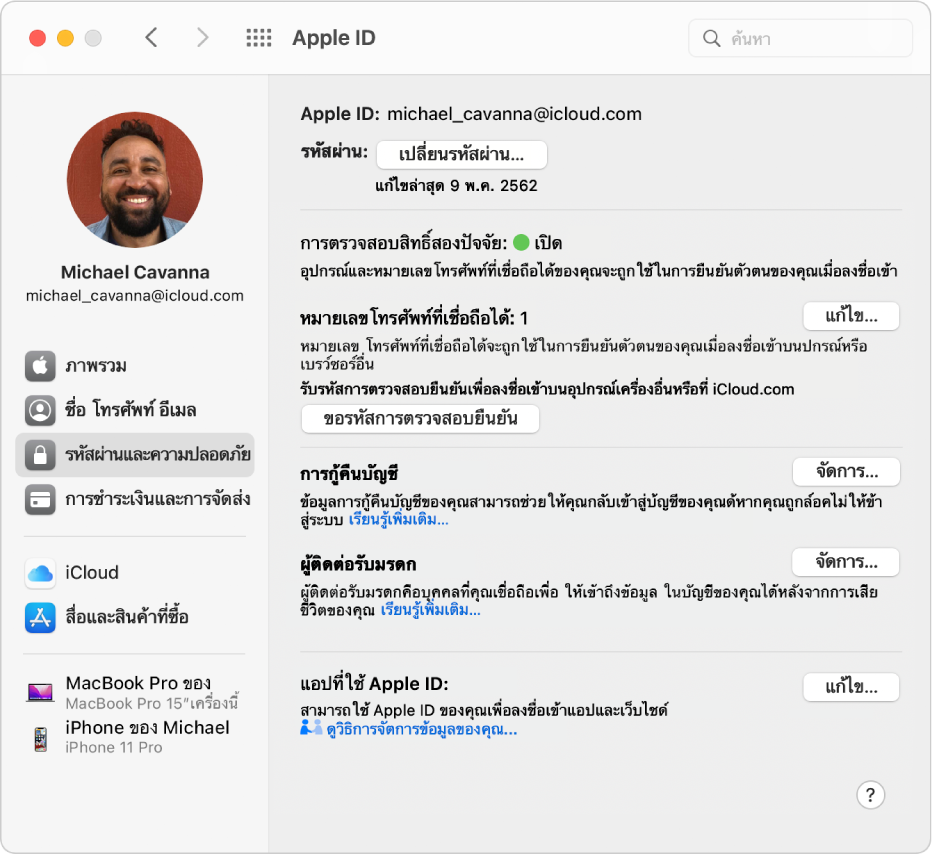Click the Michael Cavanna name label
934x854 pixels.
[135, 272]
